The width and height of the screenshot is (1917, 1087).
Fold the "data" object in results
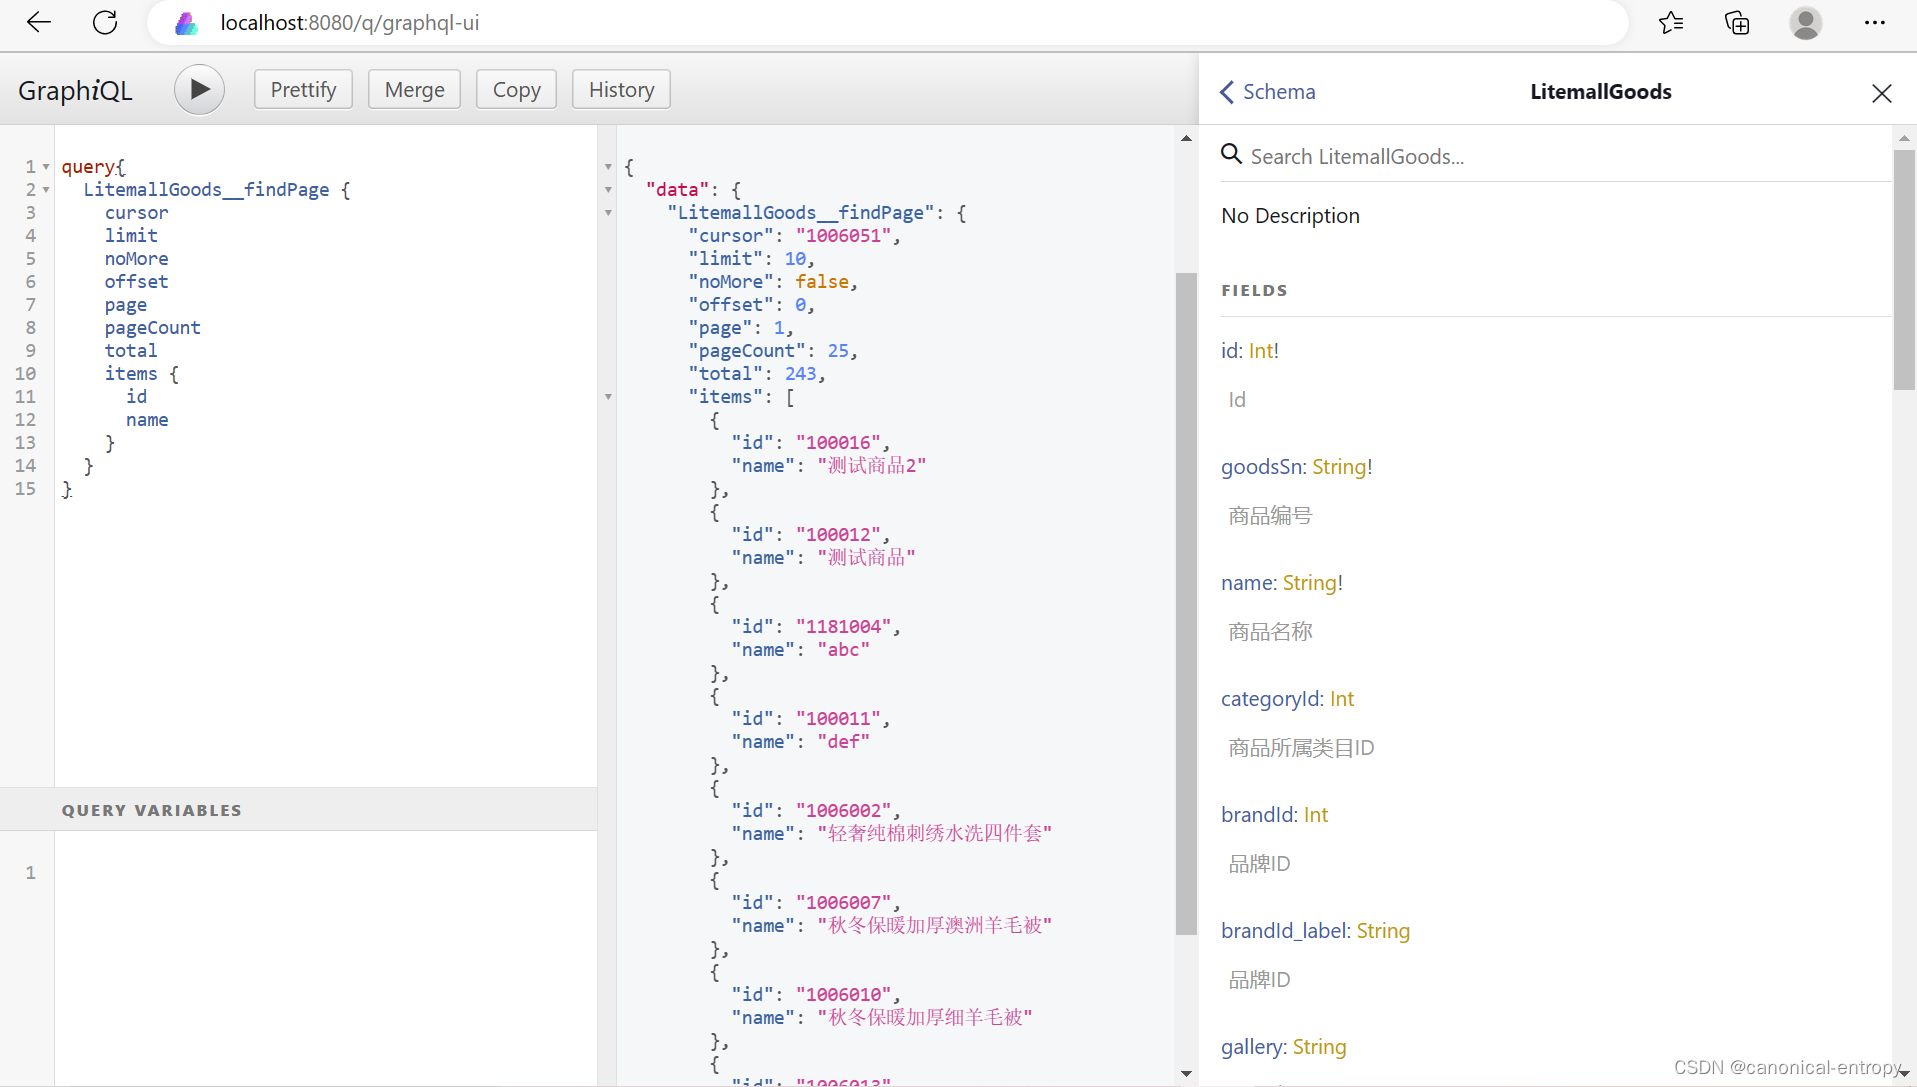click(x=608, y=190)
